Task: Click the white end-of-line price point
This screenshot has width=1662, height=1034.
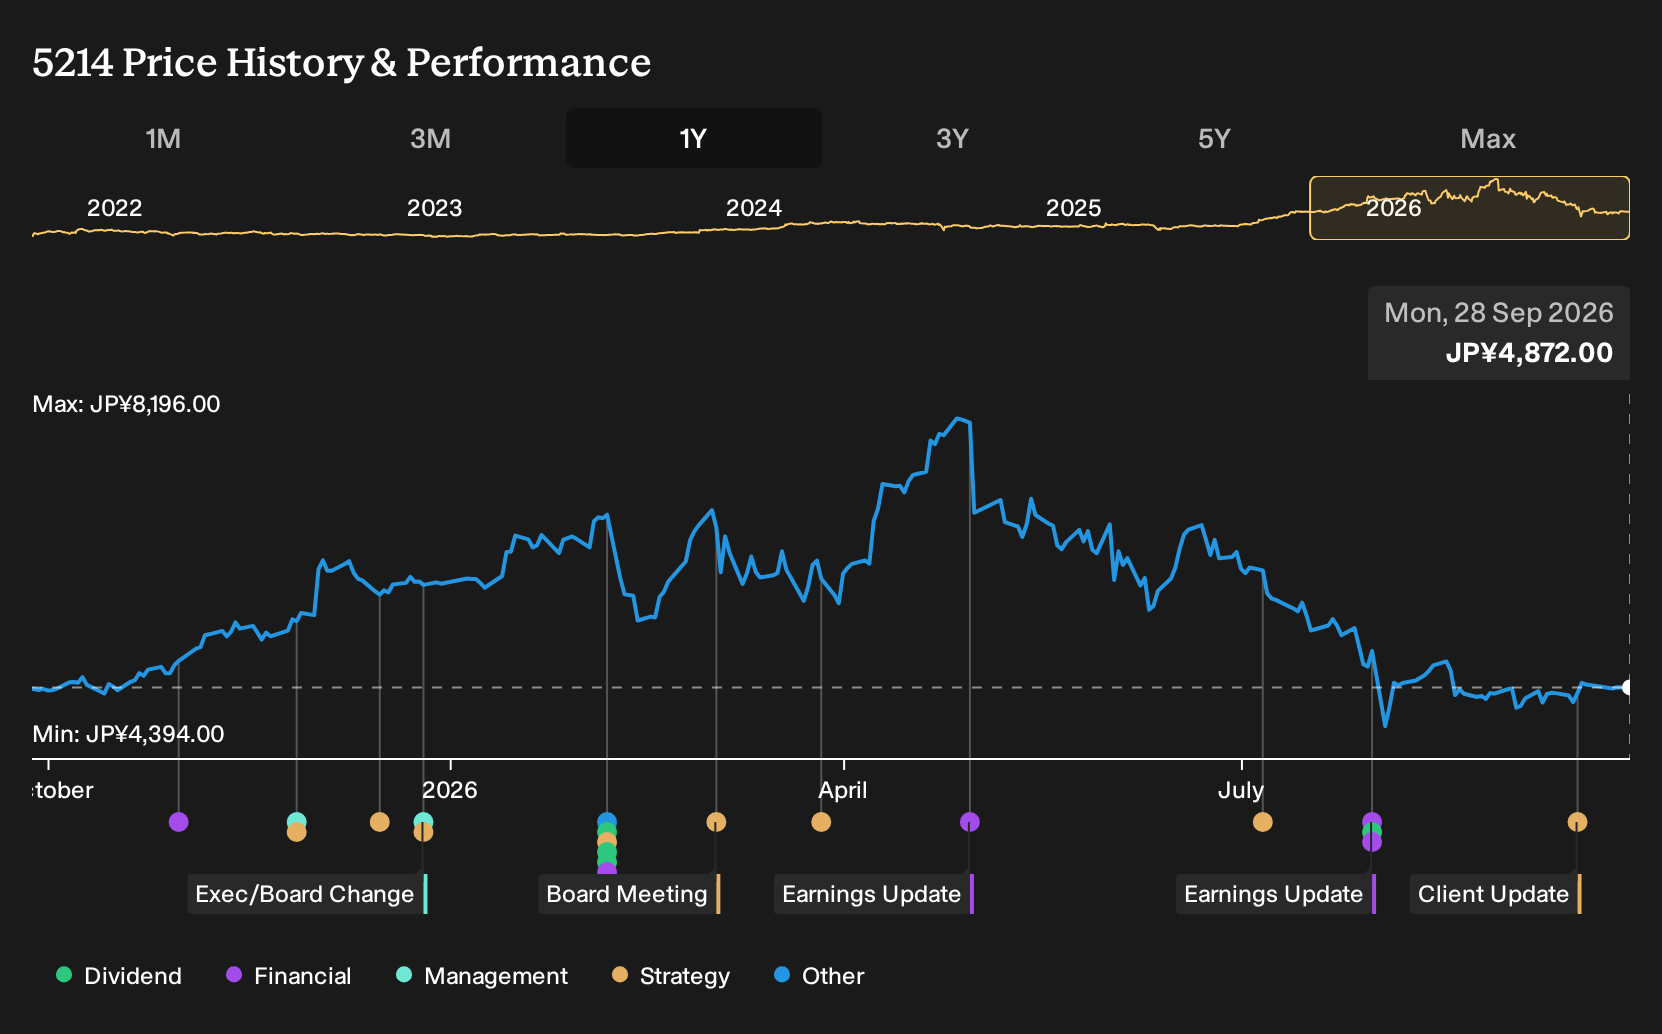Action: pyautogui.click(x=1628, y=687)
